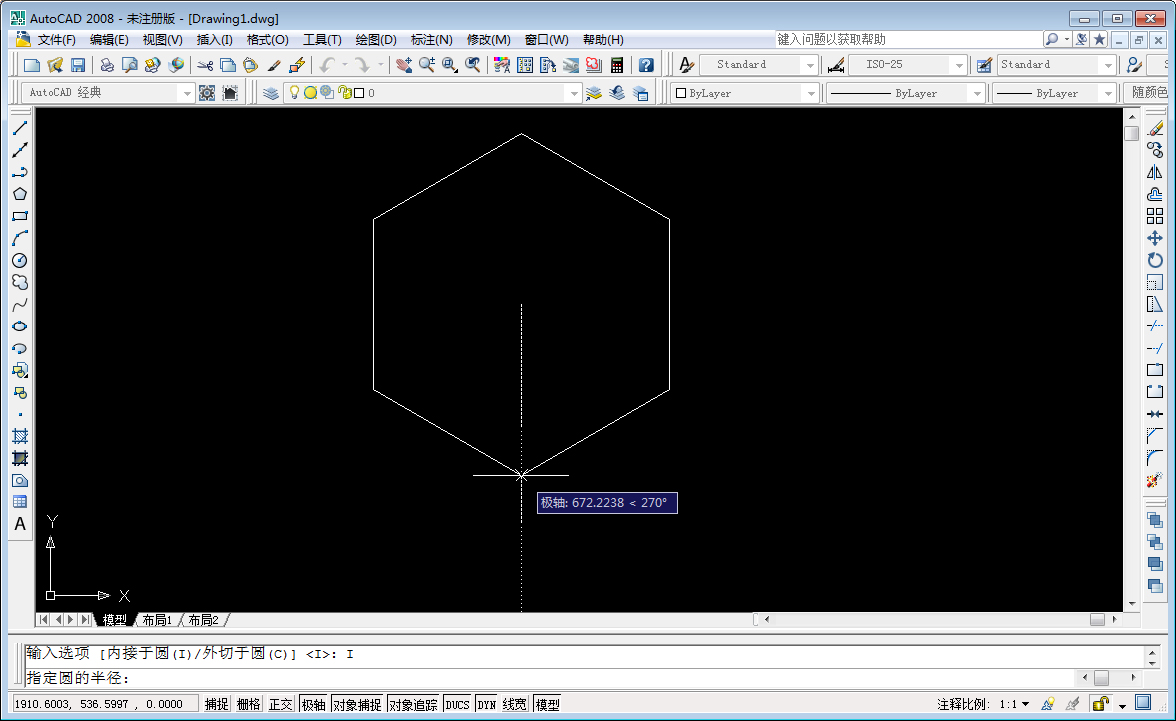Toggle 对象捕捉 (Object Snap) in the status bar
Image resolution: width=1176 pixels, height=721 pixels.
click(x=357, y=705)
